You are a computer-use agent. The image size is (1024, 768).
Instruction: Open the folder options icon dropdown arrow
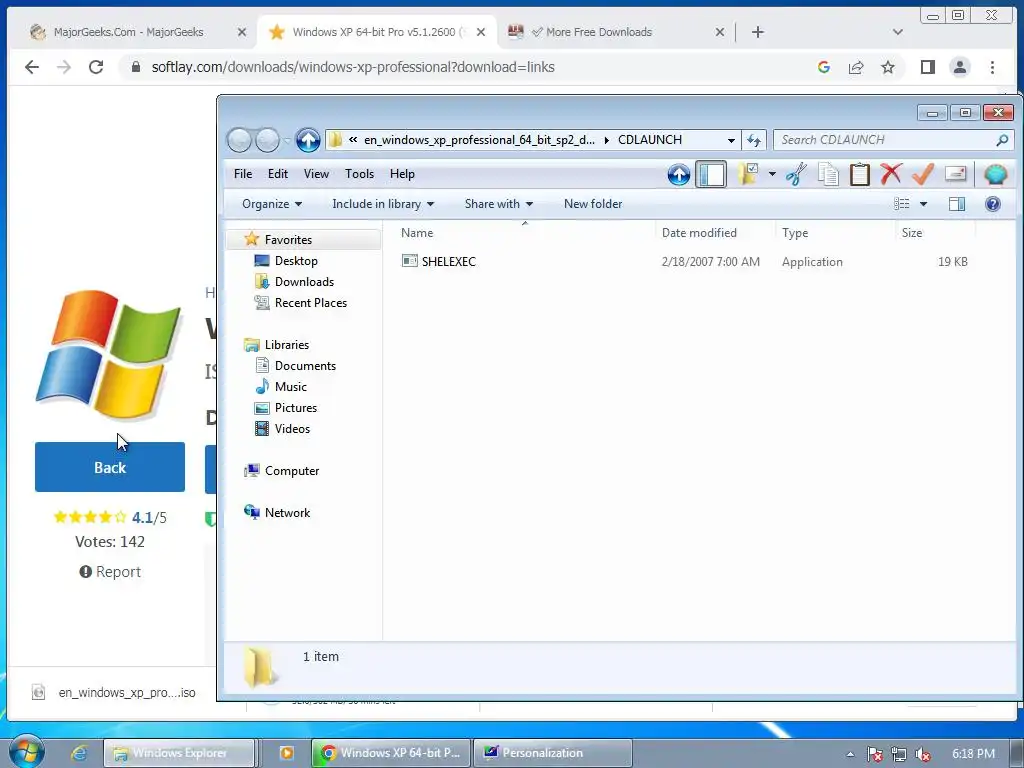[x=772, y=174]
